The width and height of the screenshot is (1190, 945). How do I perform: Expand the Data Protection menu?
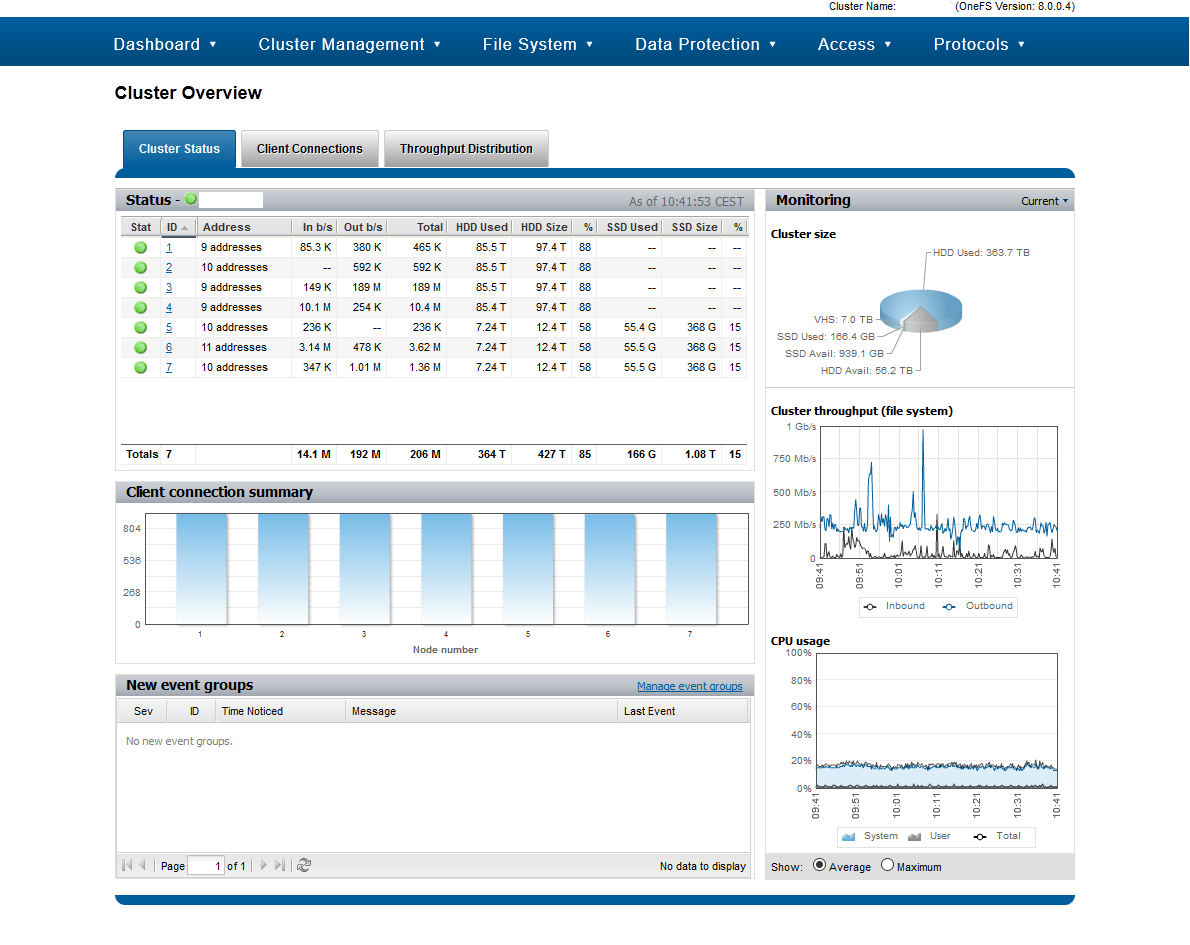click(x=705, y=44)
